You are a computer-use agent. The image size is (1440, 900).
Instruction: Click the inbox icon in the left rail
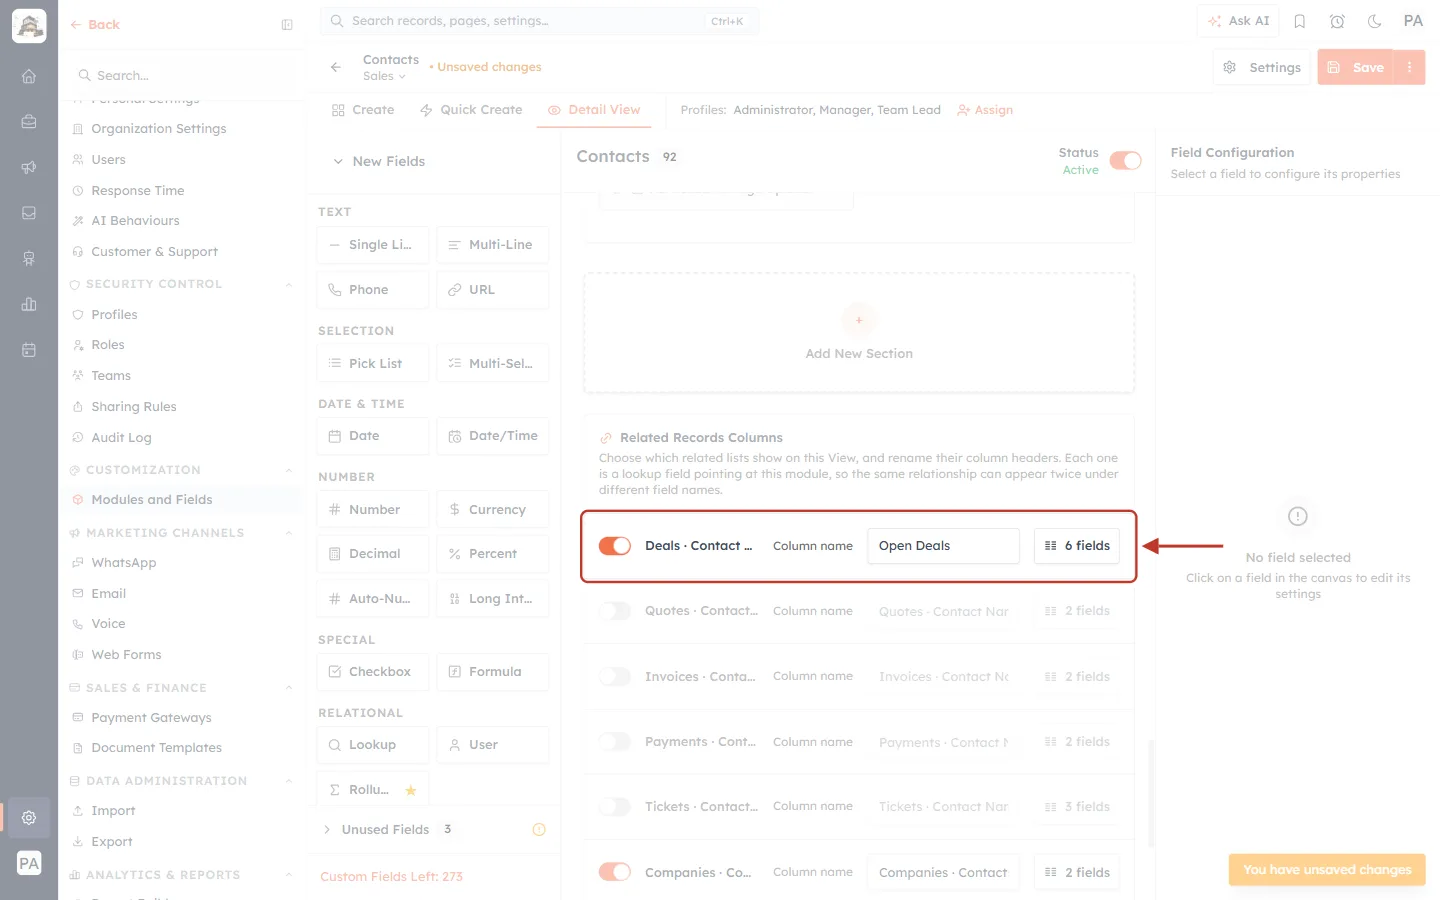pos(29,213)
